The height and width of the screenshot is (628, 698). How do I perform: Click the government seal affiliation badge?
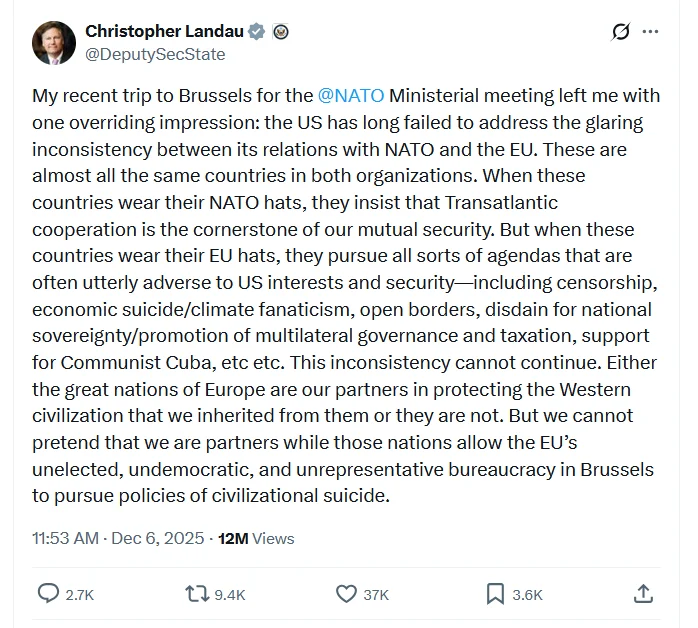281,32
